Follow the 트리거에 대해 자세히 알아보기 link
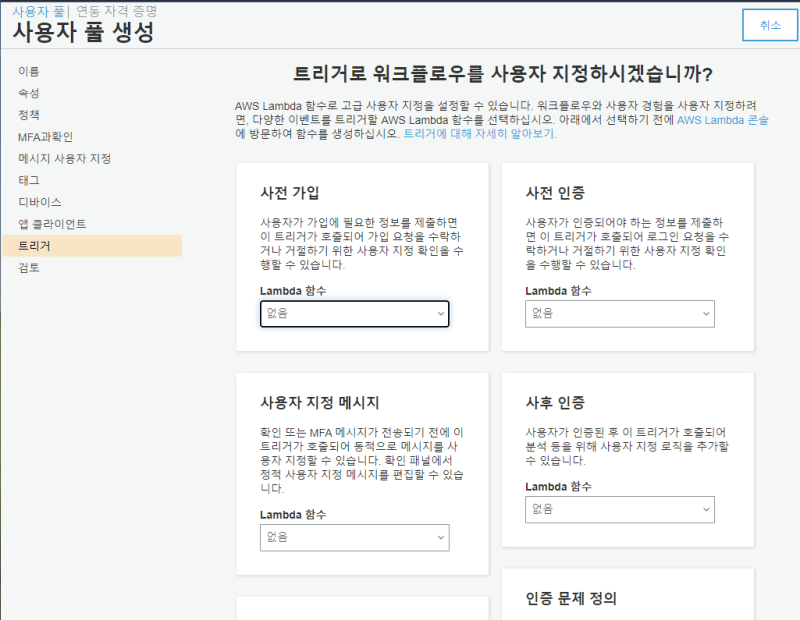800x620 pixels. pyautogui.click(x=479, y=133)
